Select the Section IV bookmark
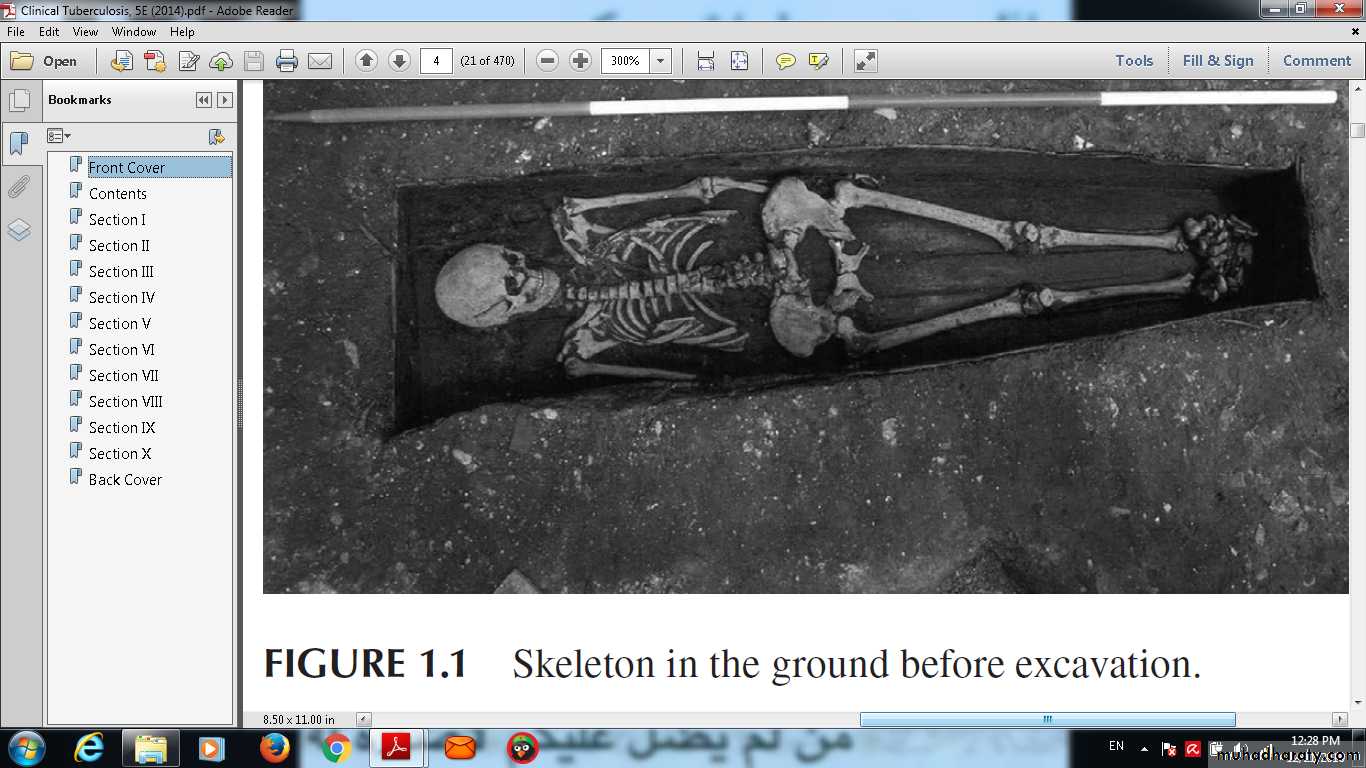1366x768 pixels. pyautogui.click(x=121, y=298)
